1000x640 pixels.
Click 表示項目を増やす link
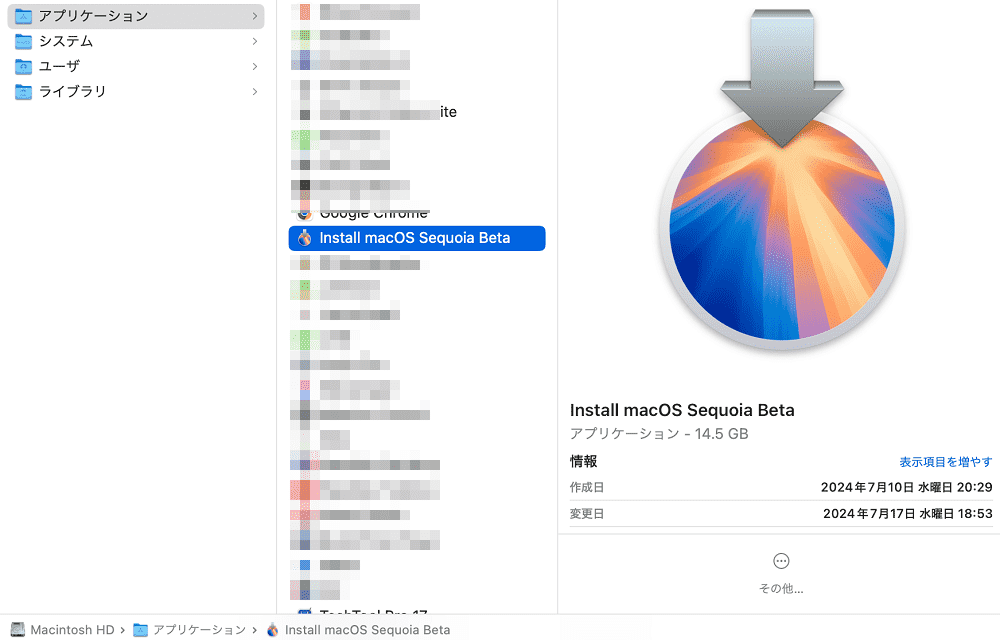946,462
